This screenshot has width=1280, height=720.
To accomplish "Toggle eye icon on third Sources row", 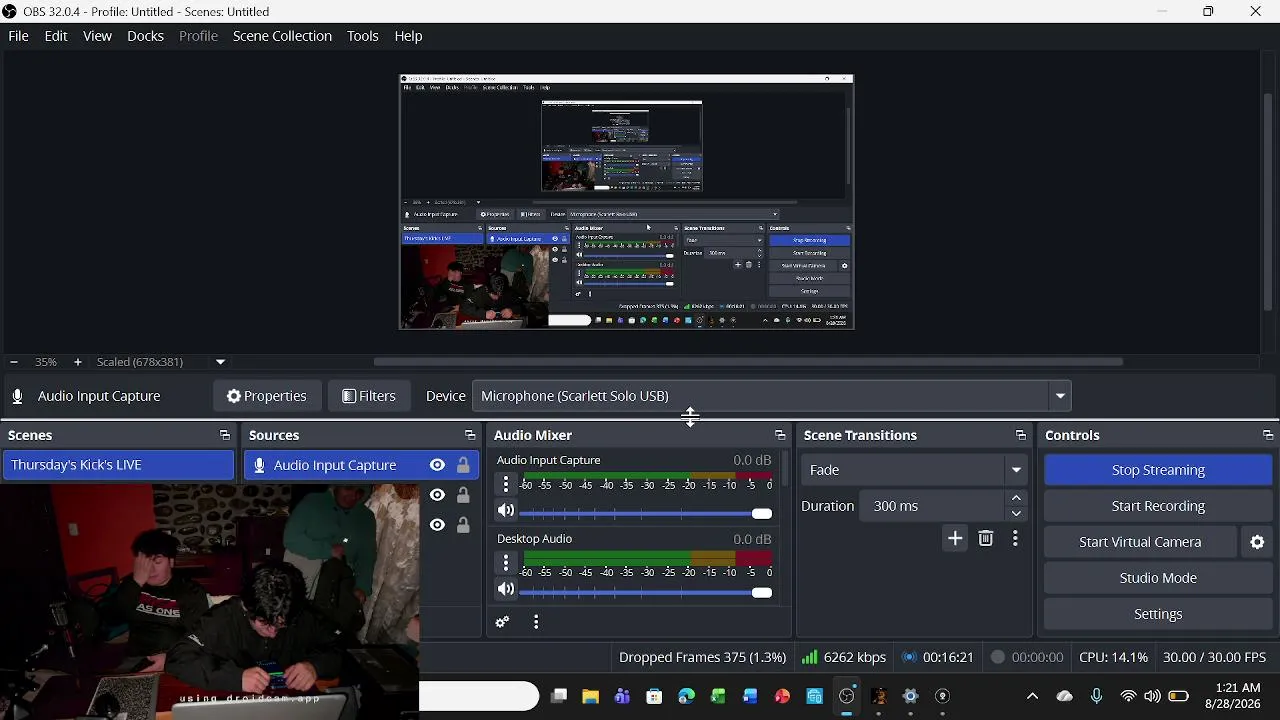I will click(x=437, y=525).
